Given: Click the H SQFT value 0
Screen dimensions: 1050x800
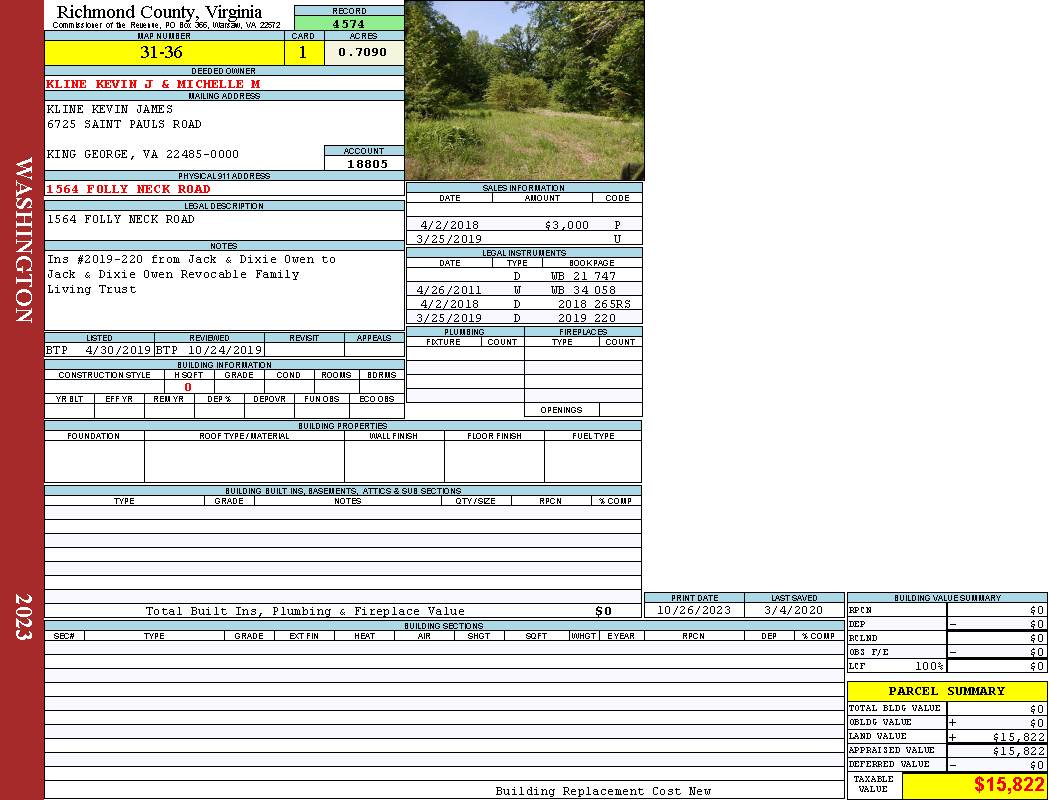Looking at the screenshot, I should (x=188, y=387).
